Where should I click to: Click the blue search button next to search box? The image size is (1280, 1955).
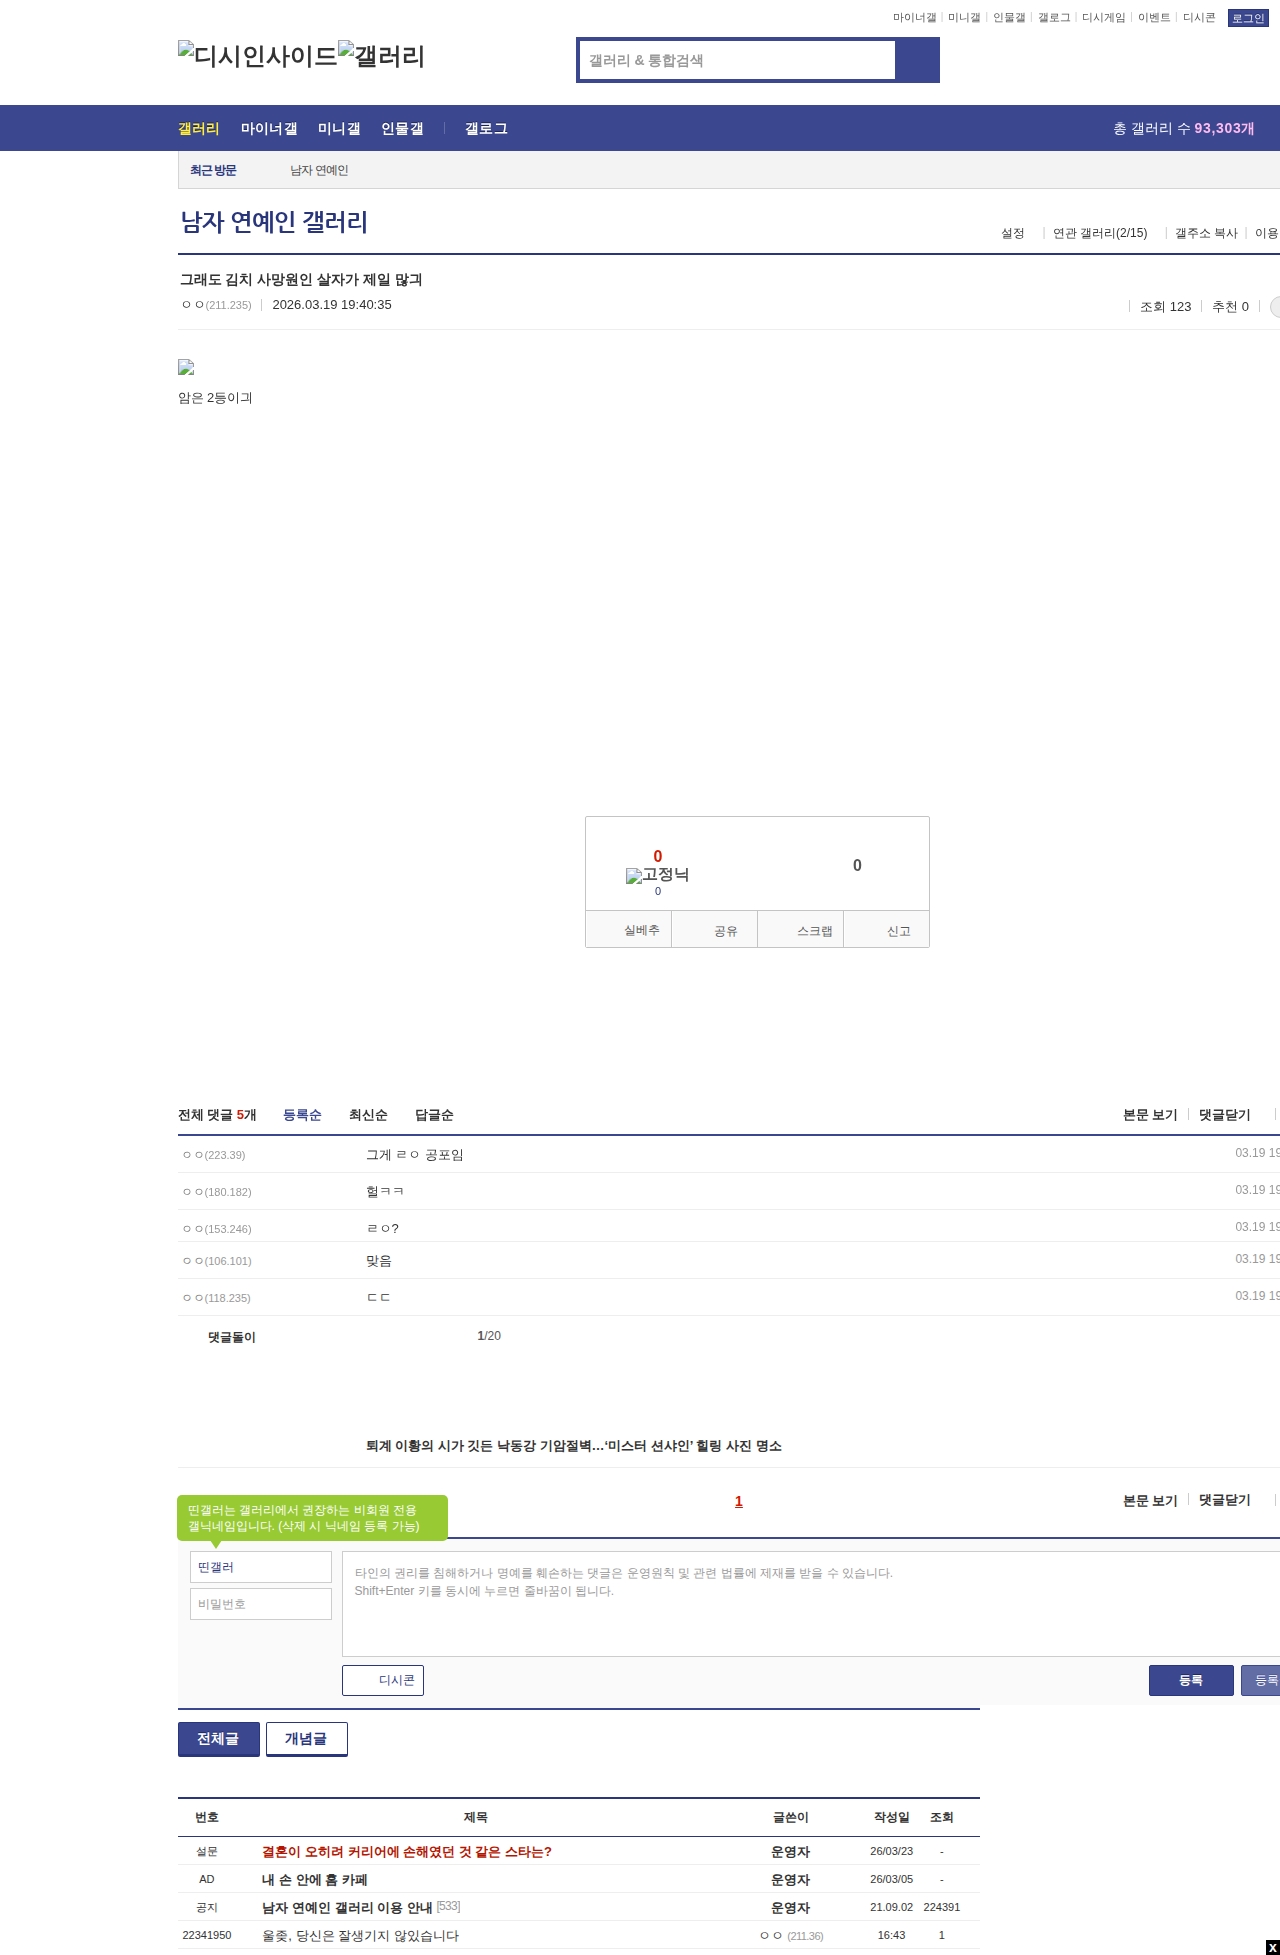coord(917,60)
